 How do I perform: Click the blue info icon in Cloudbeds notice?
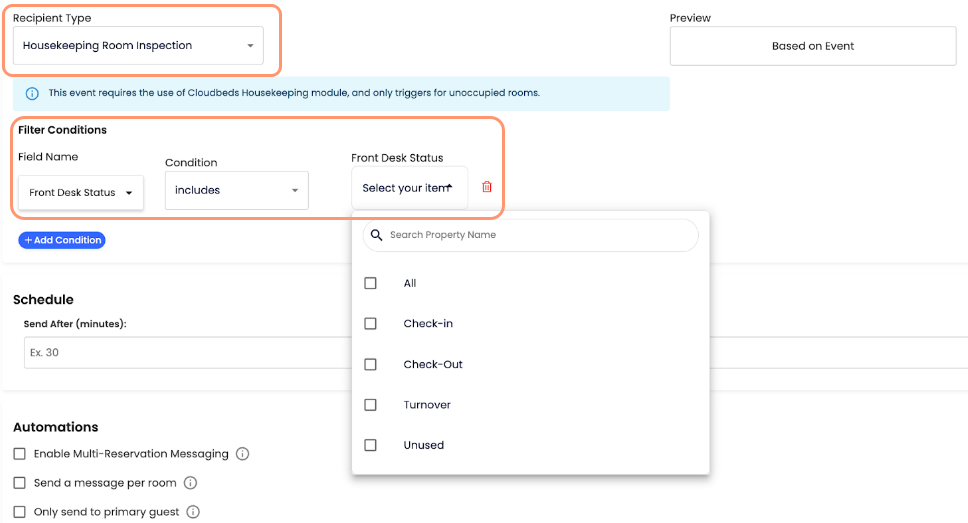coord(32,93)
